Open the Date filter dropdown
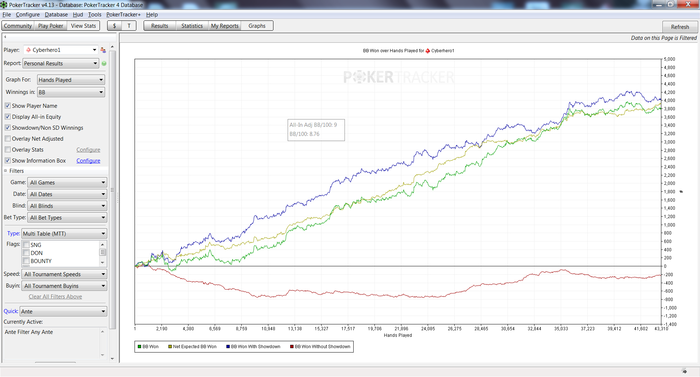This screenshot has width=700, height=377. pos(67,194)
